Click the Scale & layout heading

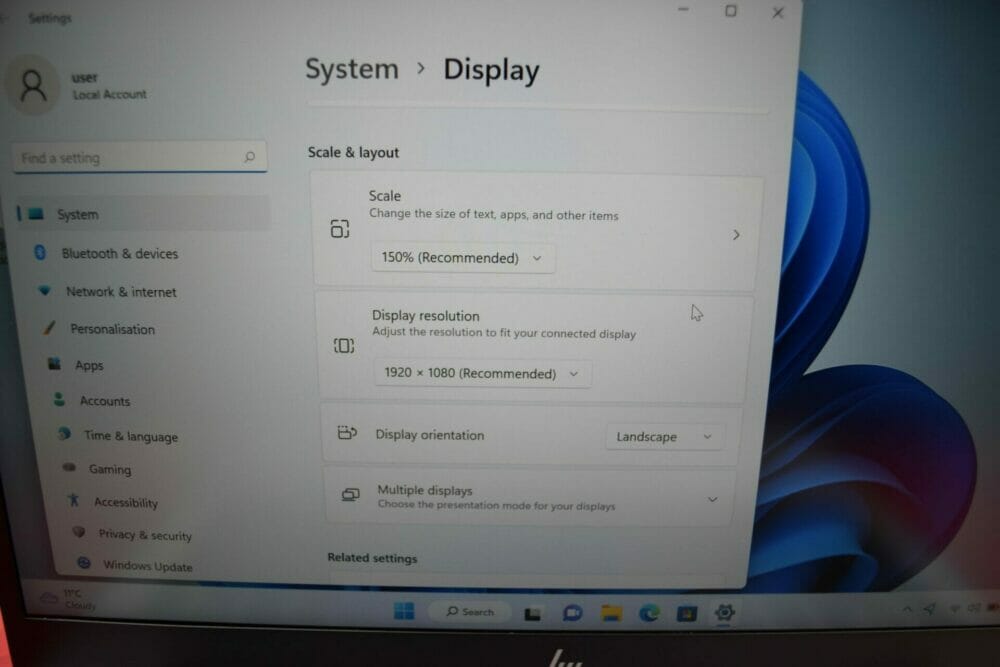point(353,152)
